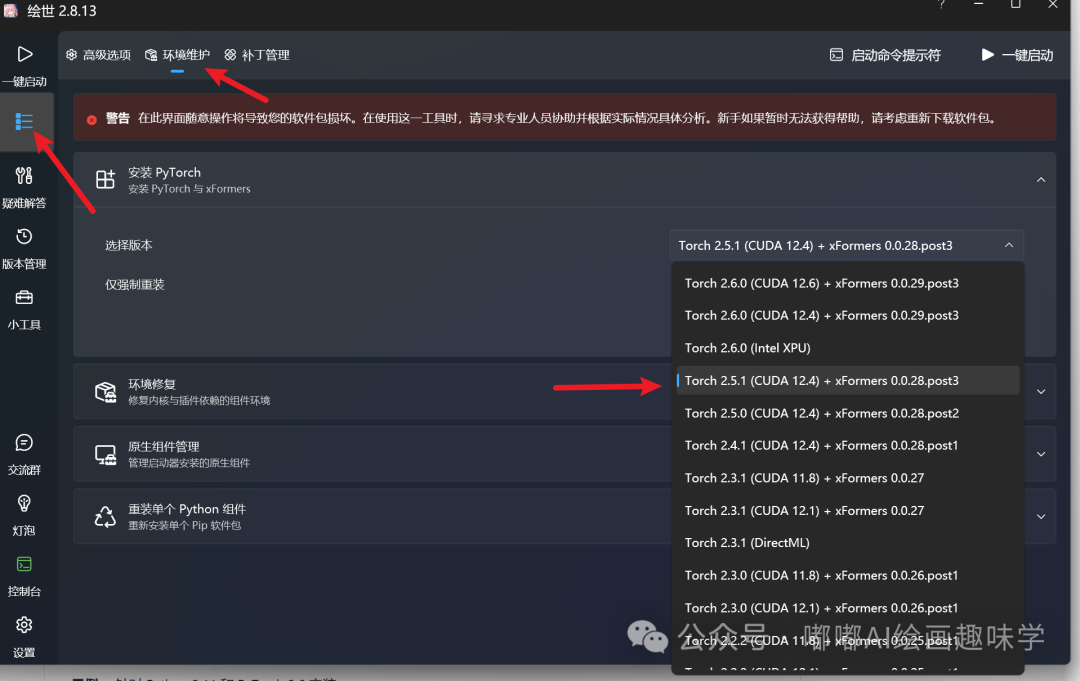This screenshot has height=681, width=1080.
Task: Click the help question mark in title bar
Action: pos(941,5)
